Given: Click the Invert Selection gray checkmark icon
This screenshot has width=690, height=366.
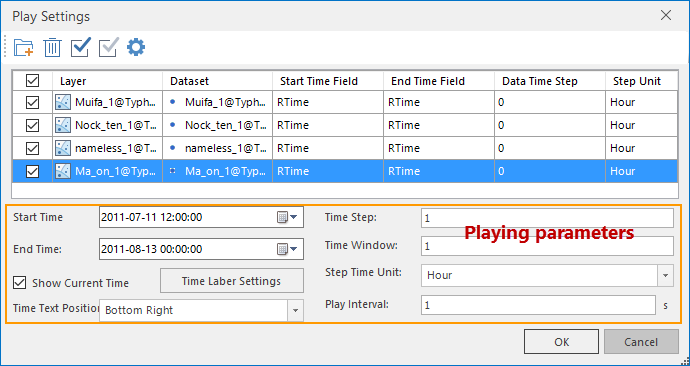Looking at the screenshot, I should [108, 47].
